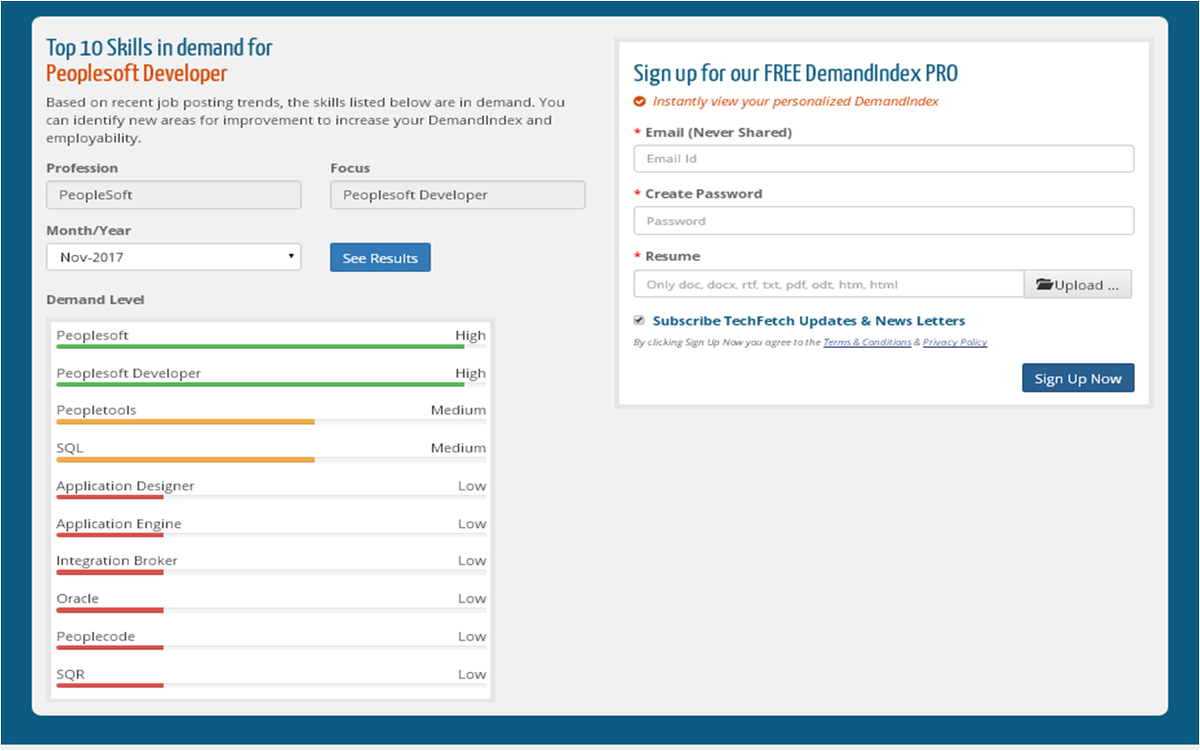Click the folder icon on Upload button
This screenshot has width=1200, height=751.
[1045, 284]
